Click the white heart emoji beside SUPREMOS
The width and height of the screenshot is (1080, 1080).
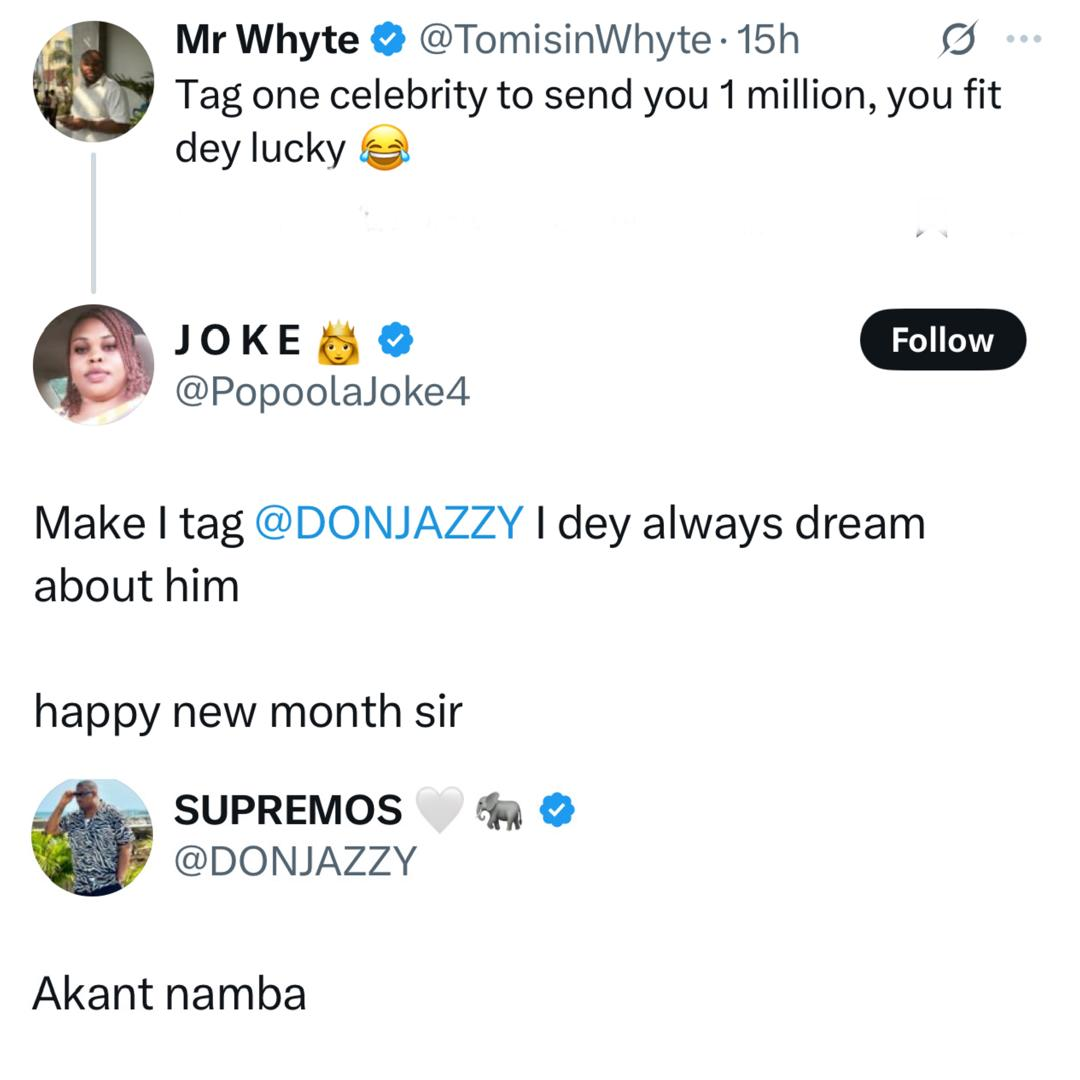[438, 810]
